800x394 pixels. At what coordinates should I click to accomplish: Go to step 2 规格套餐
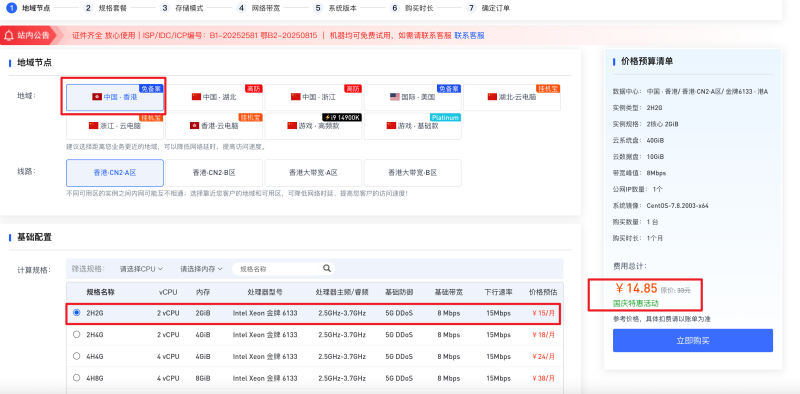(x=106, y=8)
